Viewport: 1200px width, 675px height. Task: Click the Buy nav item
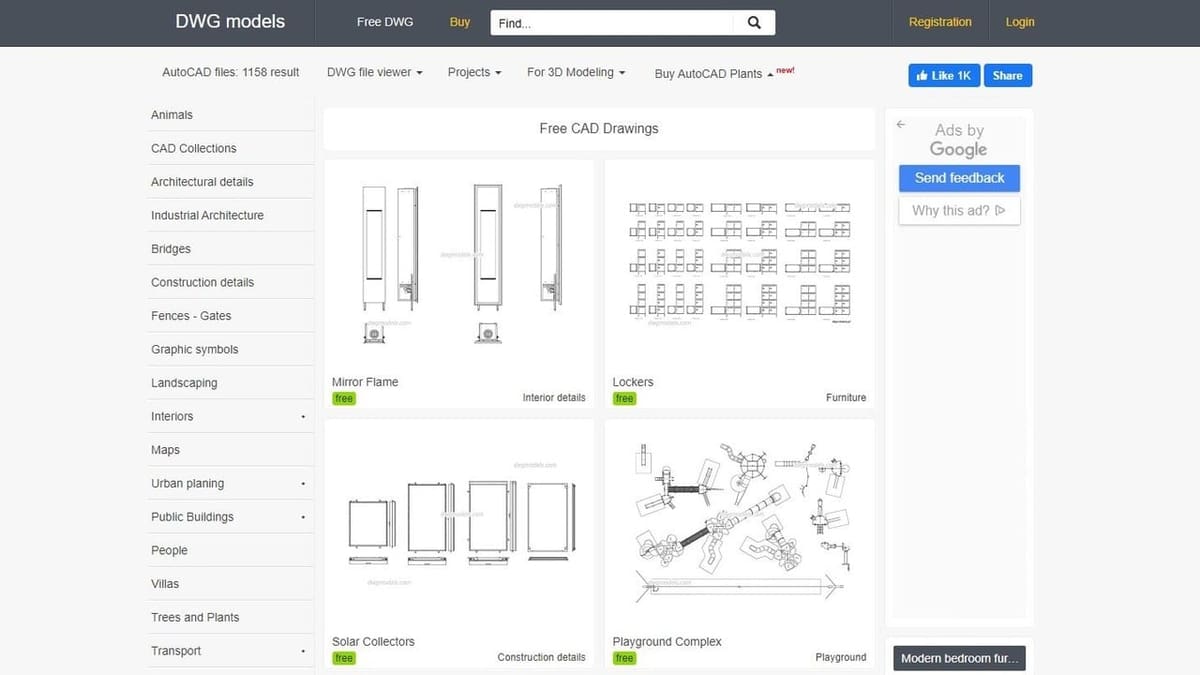460,22
